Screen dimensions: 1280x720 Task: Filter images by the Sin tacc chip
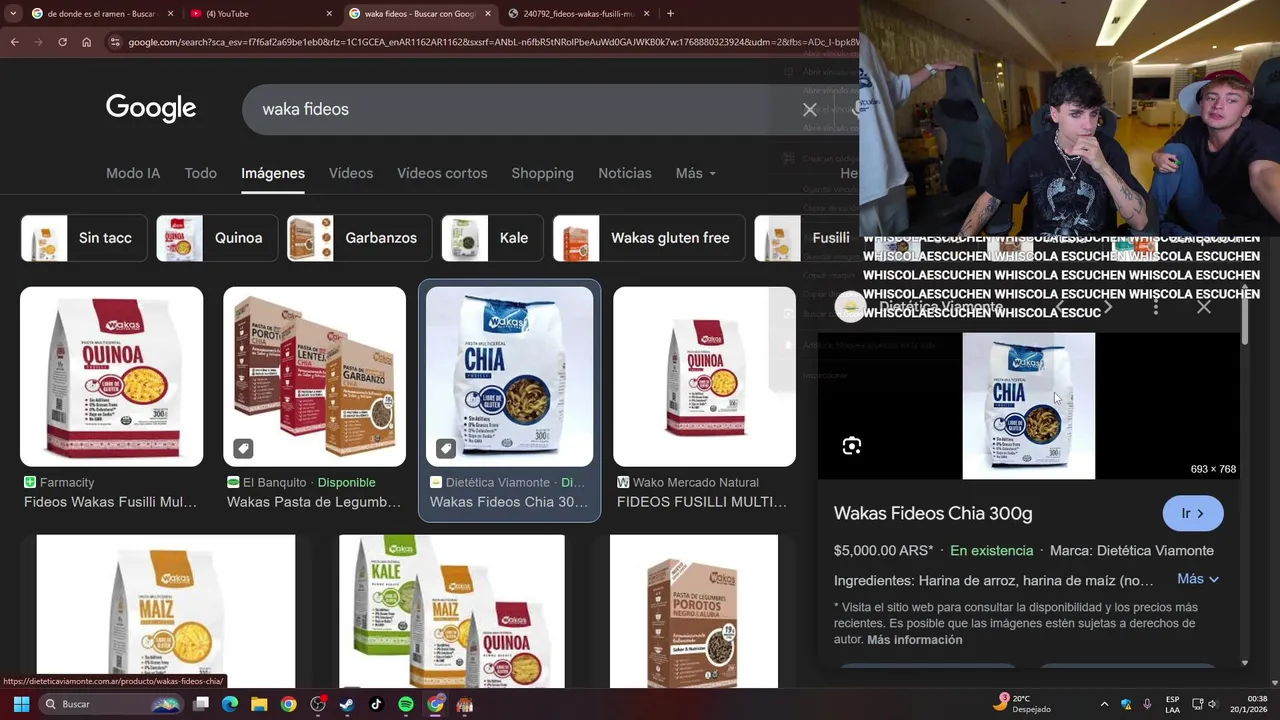pos(84,238)
